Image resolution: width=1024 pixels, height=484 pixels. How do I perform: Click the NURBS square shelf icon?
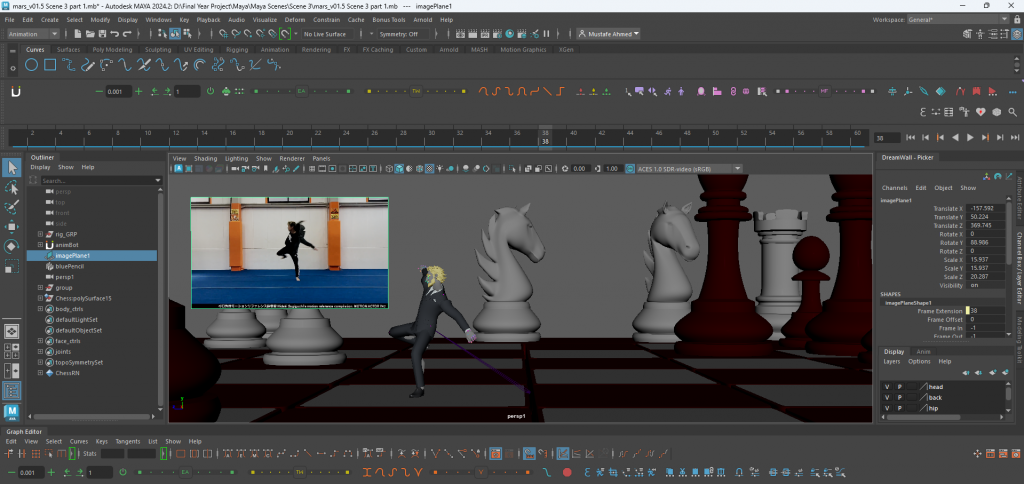(49, 66)
